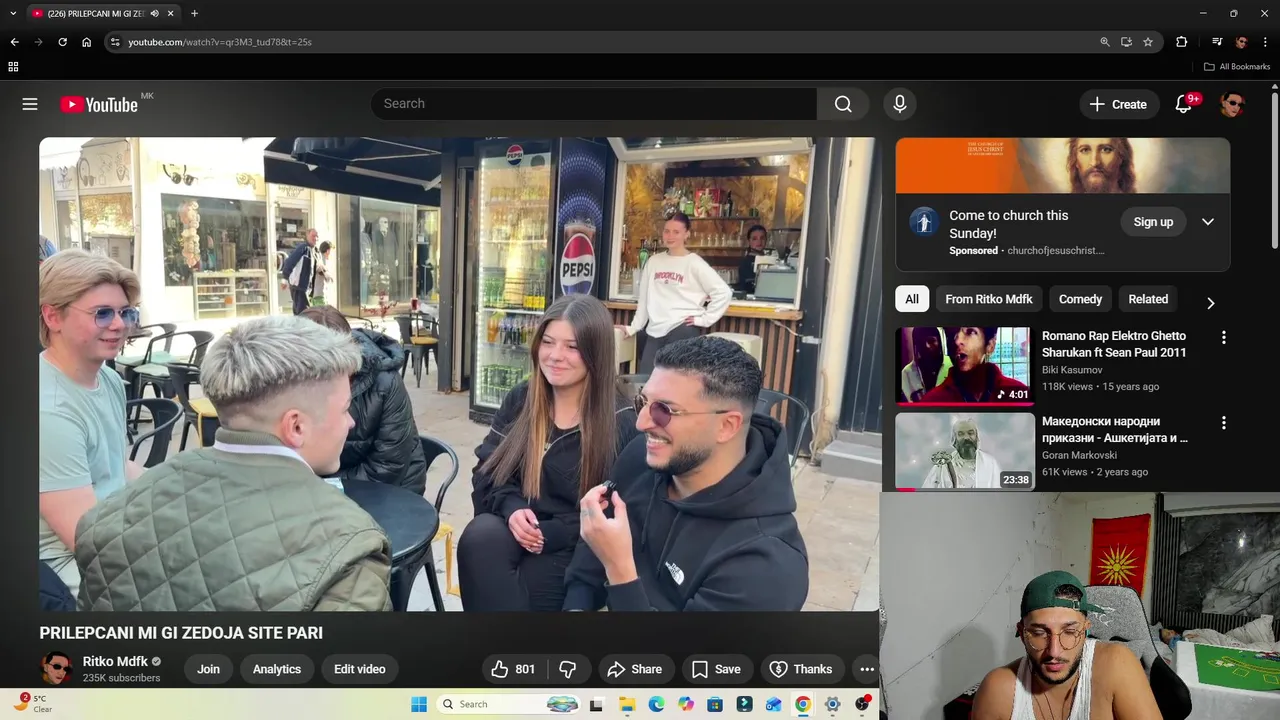Screen dimensions: 1280x720
Task: Select the Comedy filter chip
Action: (x=1080, y=299)
